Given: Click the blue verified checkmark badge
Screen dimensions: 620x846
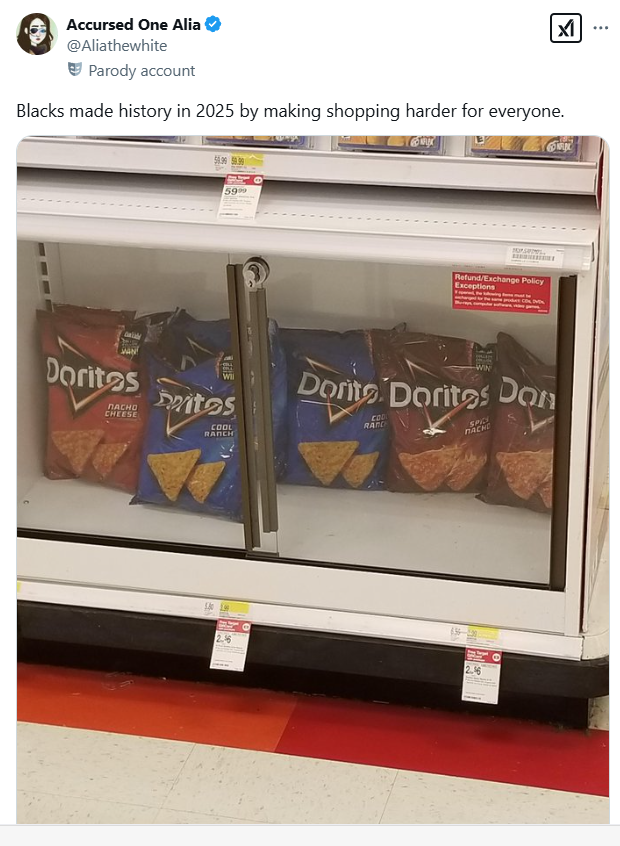Looking at the screenshot, I should pos(213,24).
